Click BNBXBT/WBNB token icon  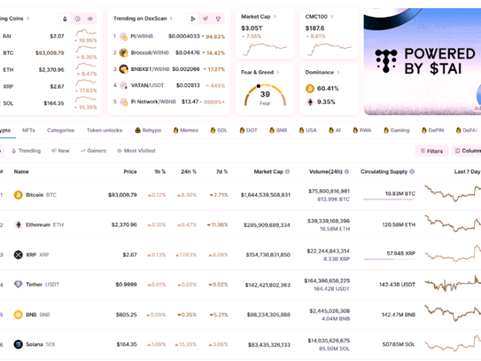(124, 69)
